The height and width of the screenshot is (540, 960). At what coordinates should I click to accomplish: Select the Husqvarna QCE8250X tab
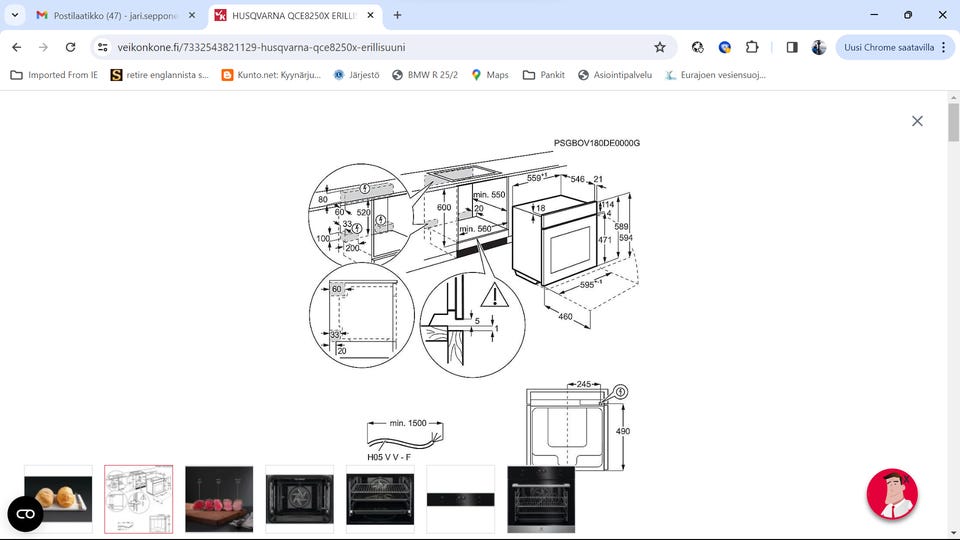(x=294, y=15)
